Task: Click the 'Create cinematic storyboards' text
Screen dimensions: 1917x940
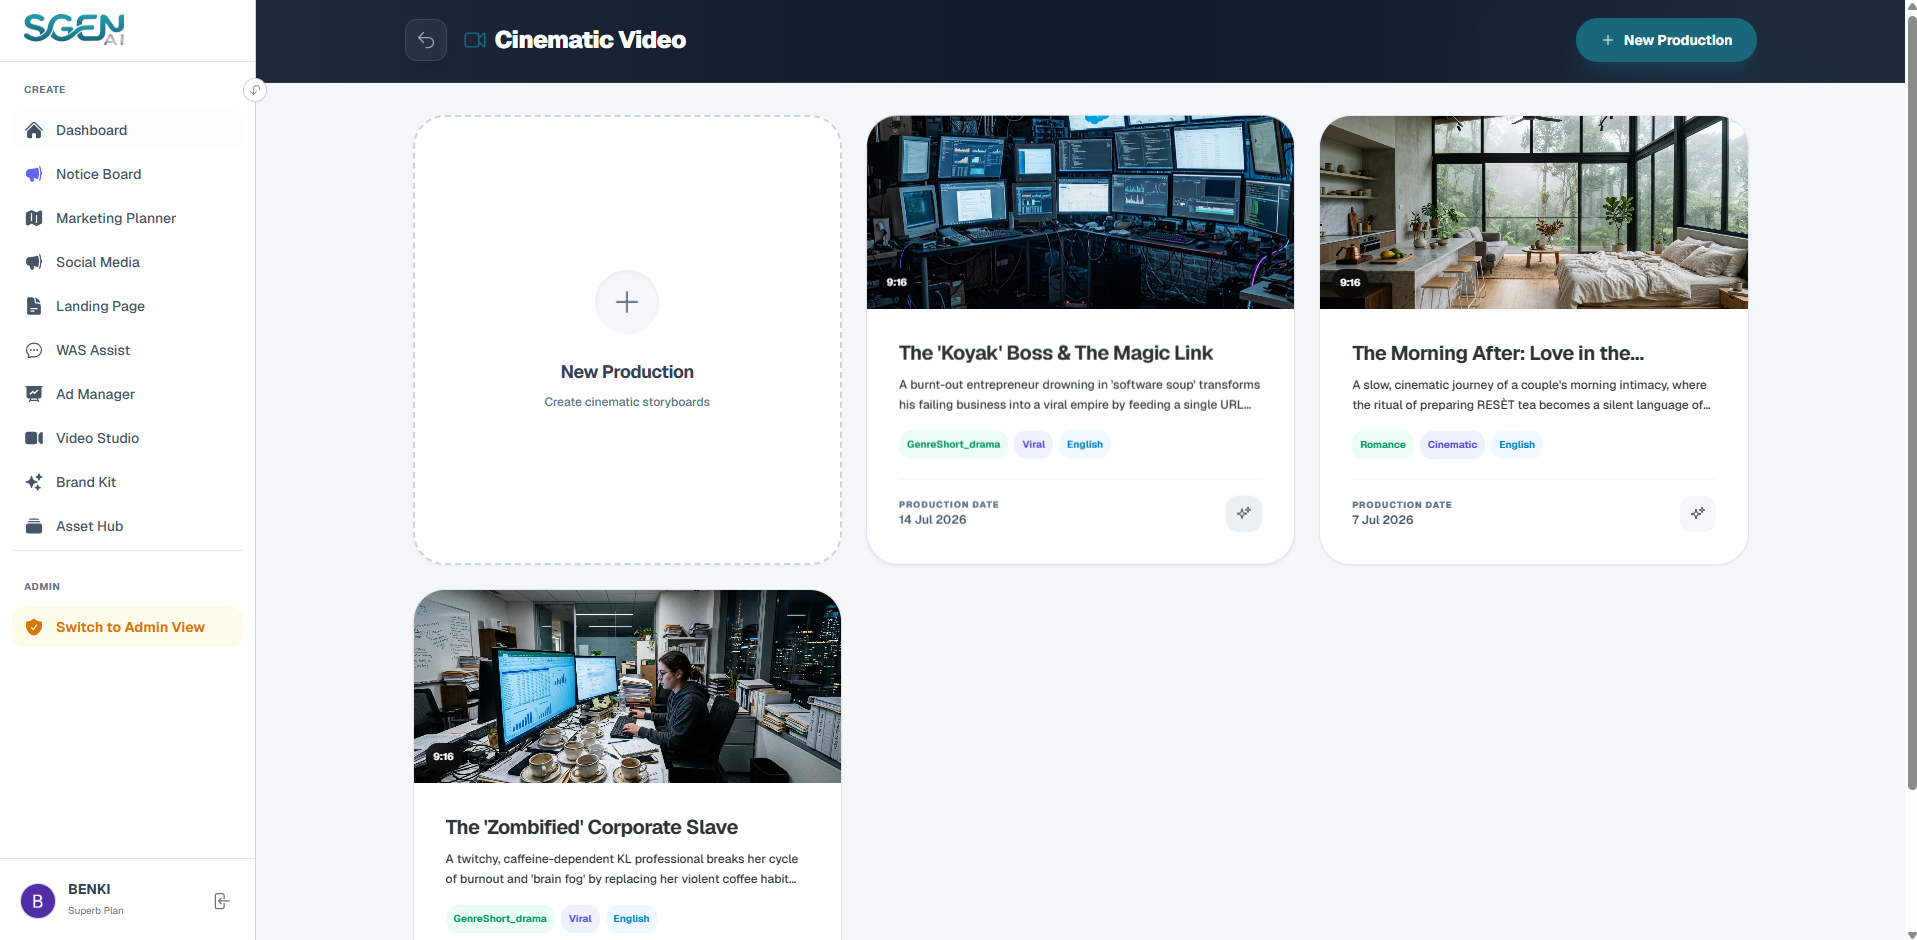Action: [x=627, y=402]
